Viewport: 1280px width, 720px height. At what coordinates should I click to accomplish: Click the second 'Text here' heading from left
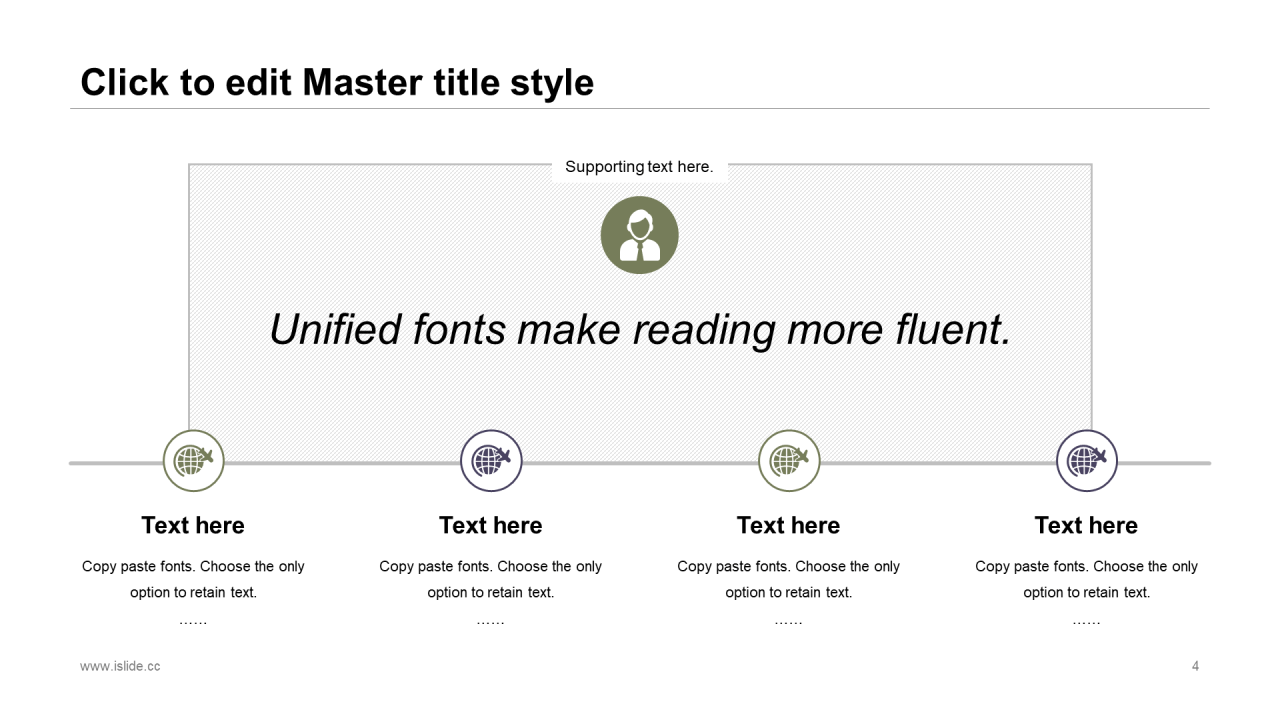(491, 525)
